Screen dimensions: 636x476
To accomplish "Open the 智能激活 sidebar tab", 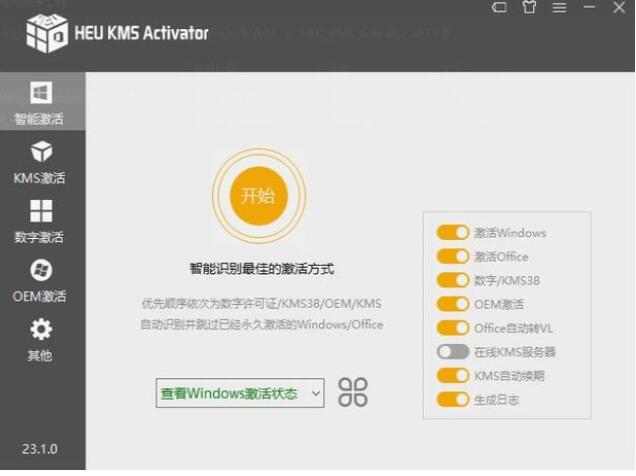I will point(42,102).
